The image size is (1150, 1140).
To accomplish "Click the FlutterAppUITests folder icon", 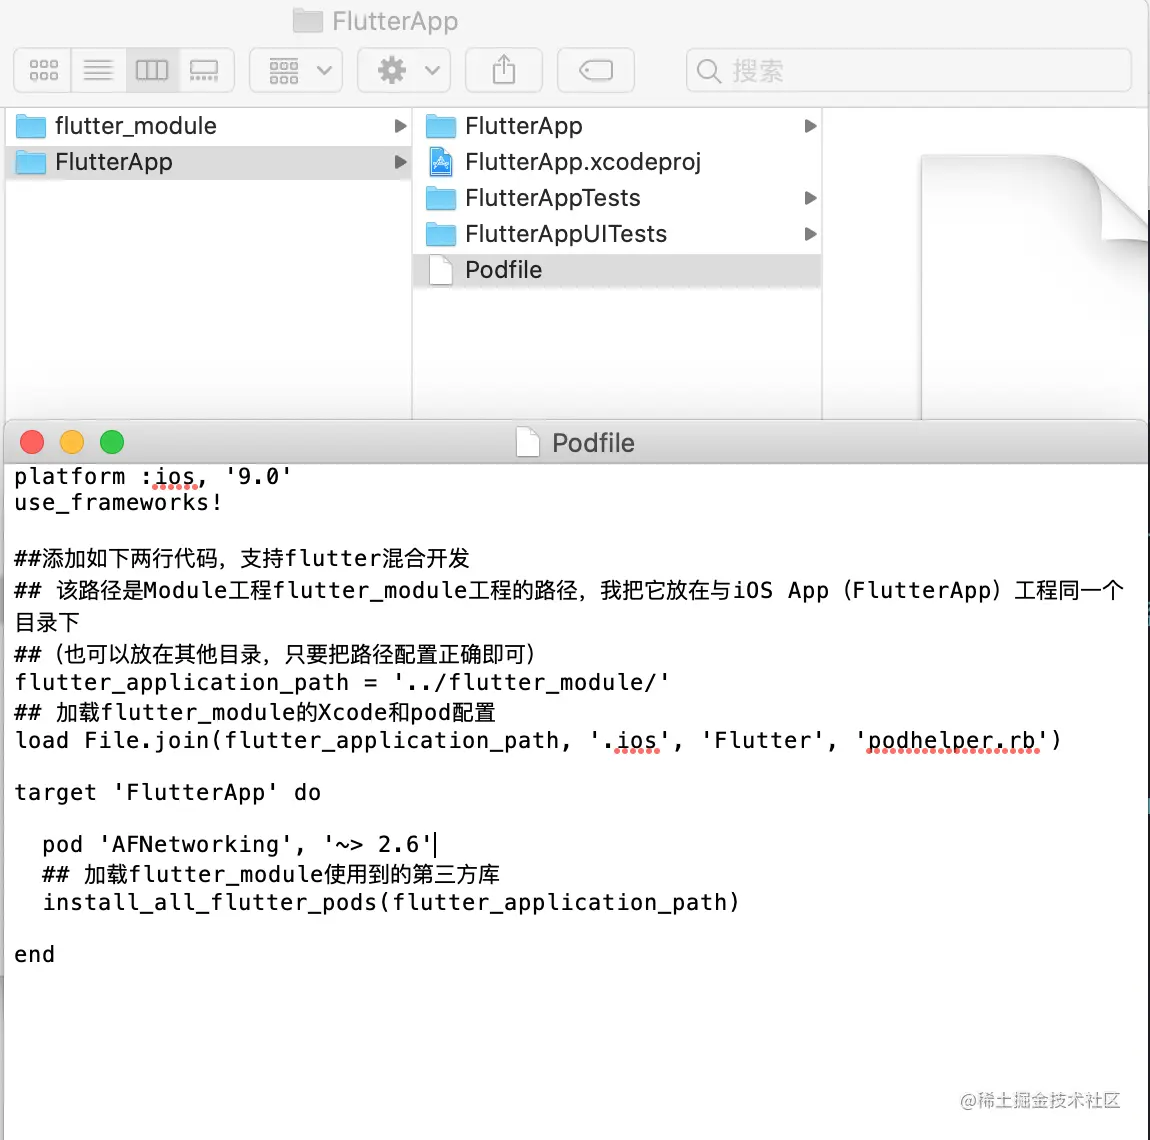I will tap(441, 234).
